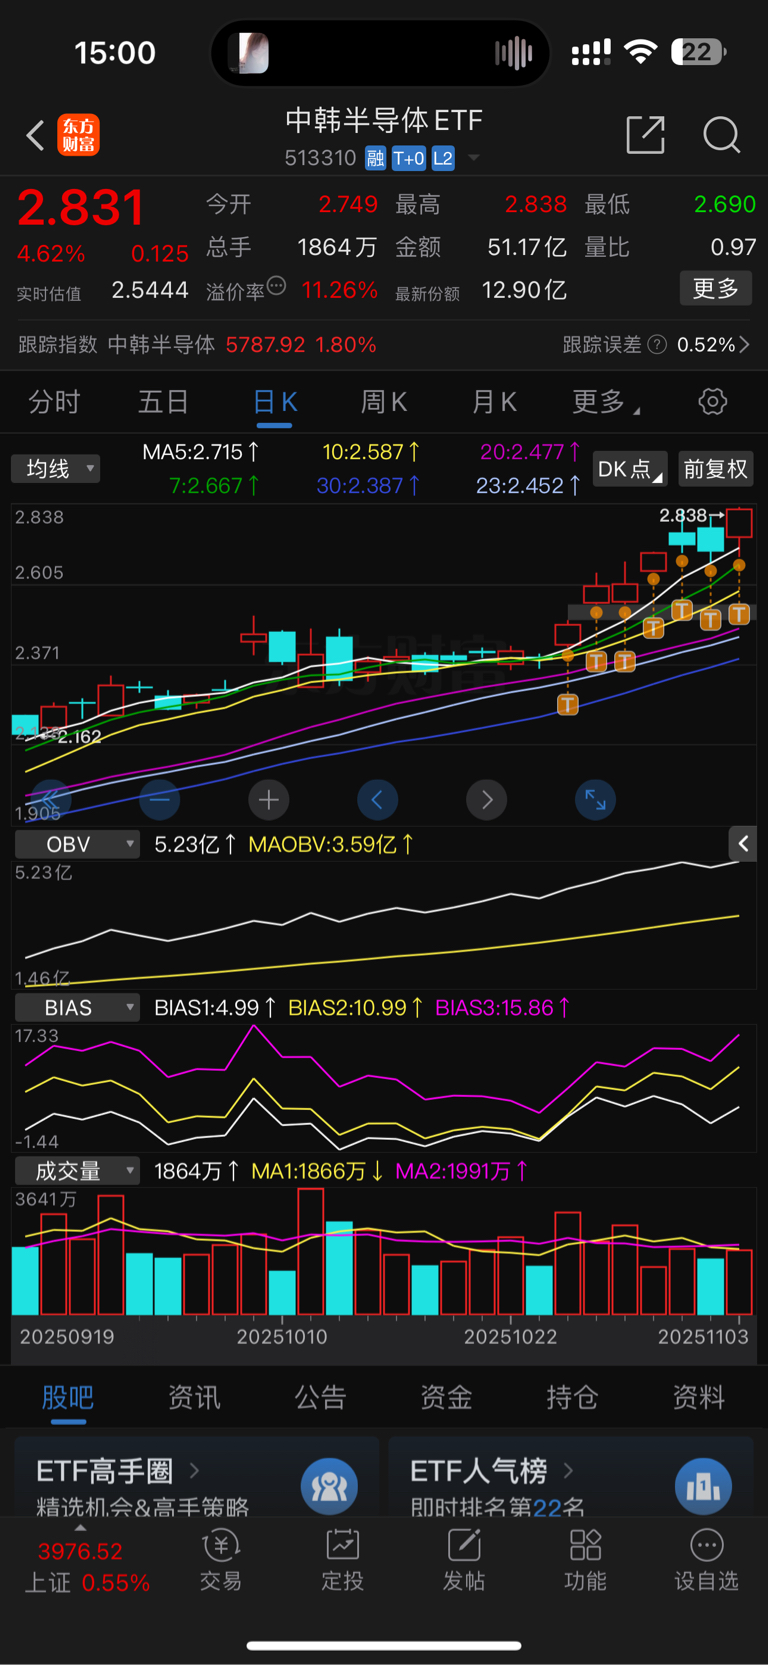Go back using the left chevron
The height and width of the screenshot is (1665, 768).
tap(36, 135)
